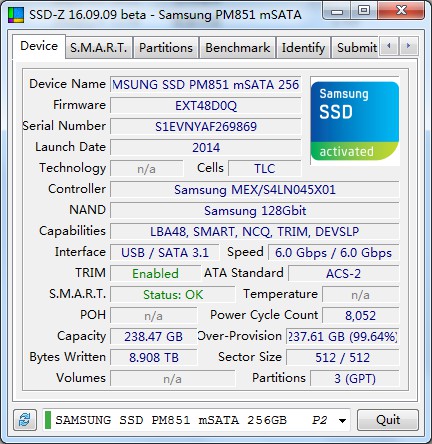
Task: Open the device selection dropdown arrow
Action: [x=342, y=420]
